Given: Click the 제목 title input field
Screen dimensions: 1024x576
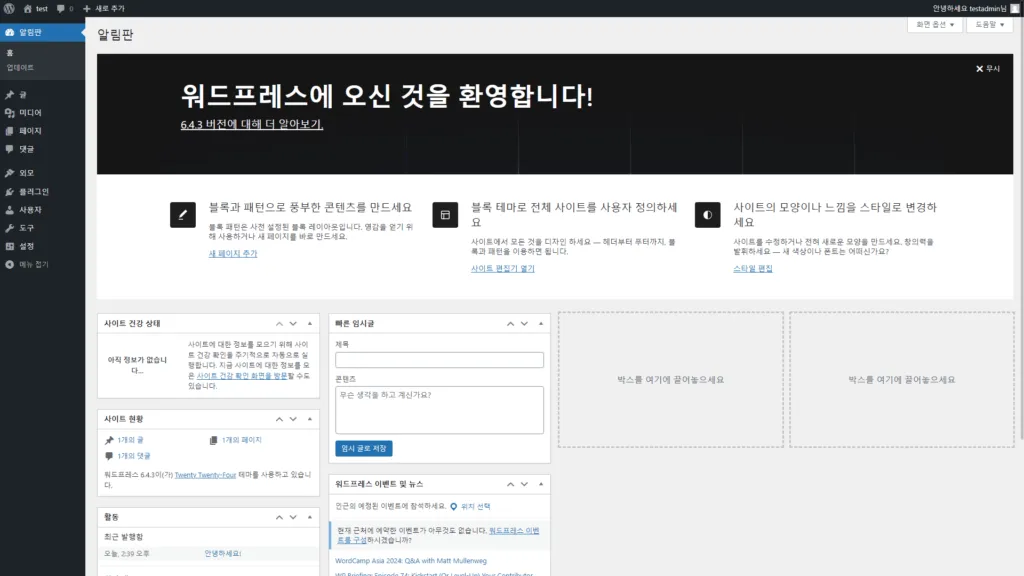Looking at the screenshot, I should coord(438,358).
